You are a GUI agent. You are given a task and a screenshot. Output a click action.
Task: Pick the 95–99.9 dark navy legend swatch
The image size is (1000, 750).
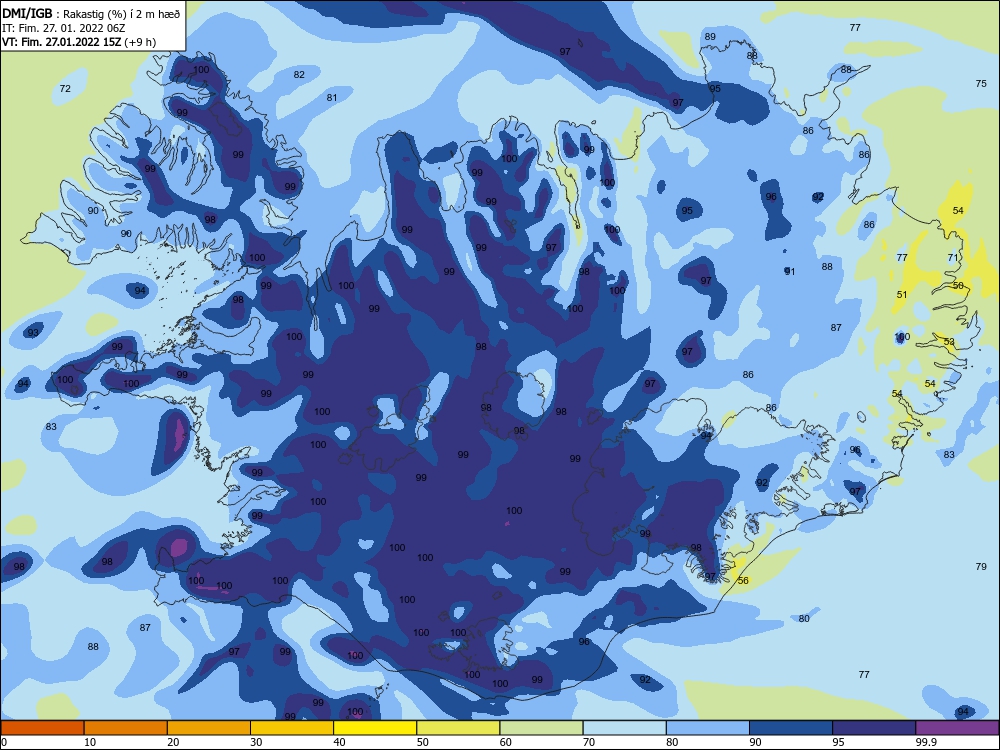874,728
